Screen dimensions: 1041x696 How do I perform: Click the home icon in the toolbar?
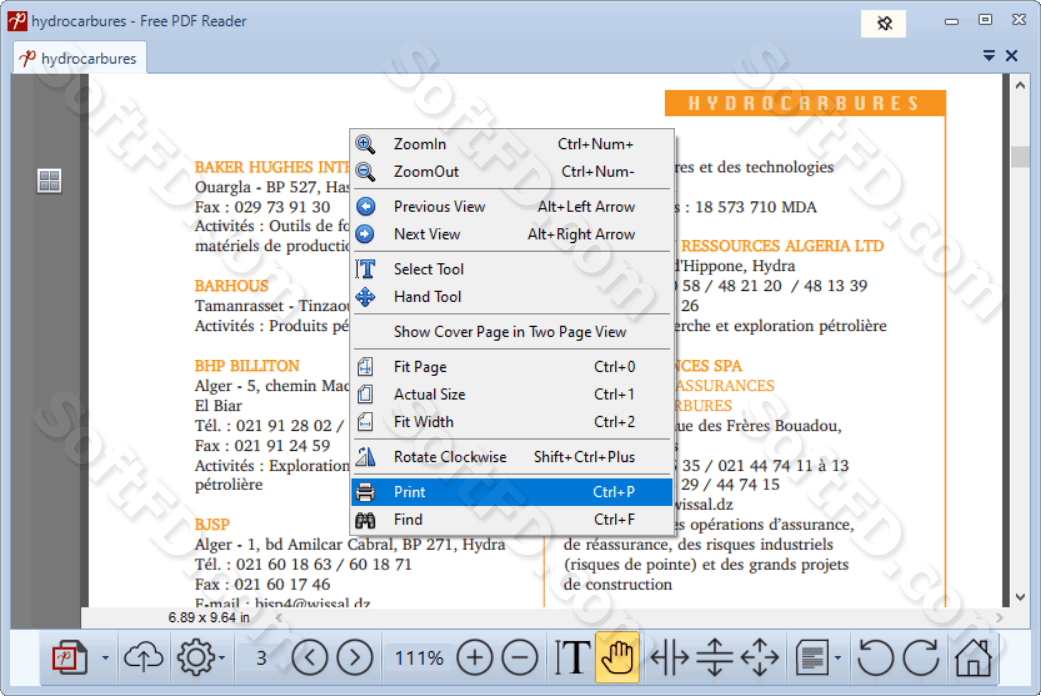973,657
